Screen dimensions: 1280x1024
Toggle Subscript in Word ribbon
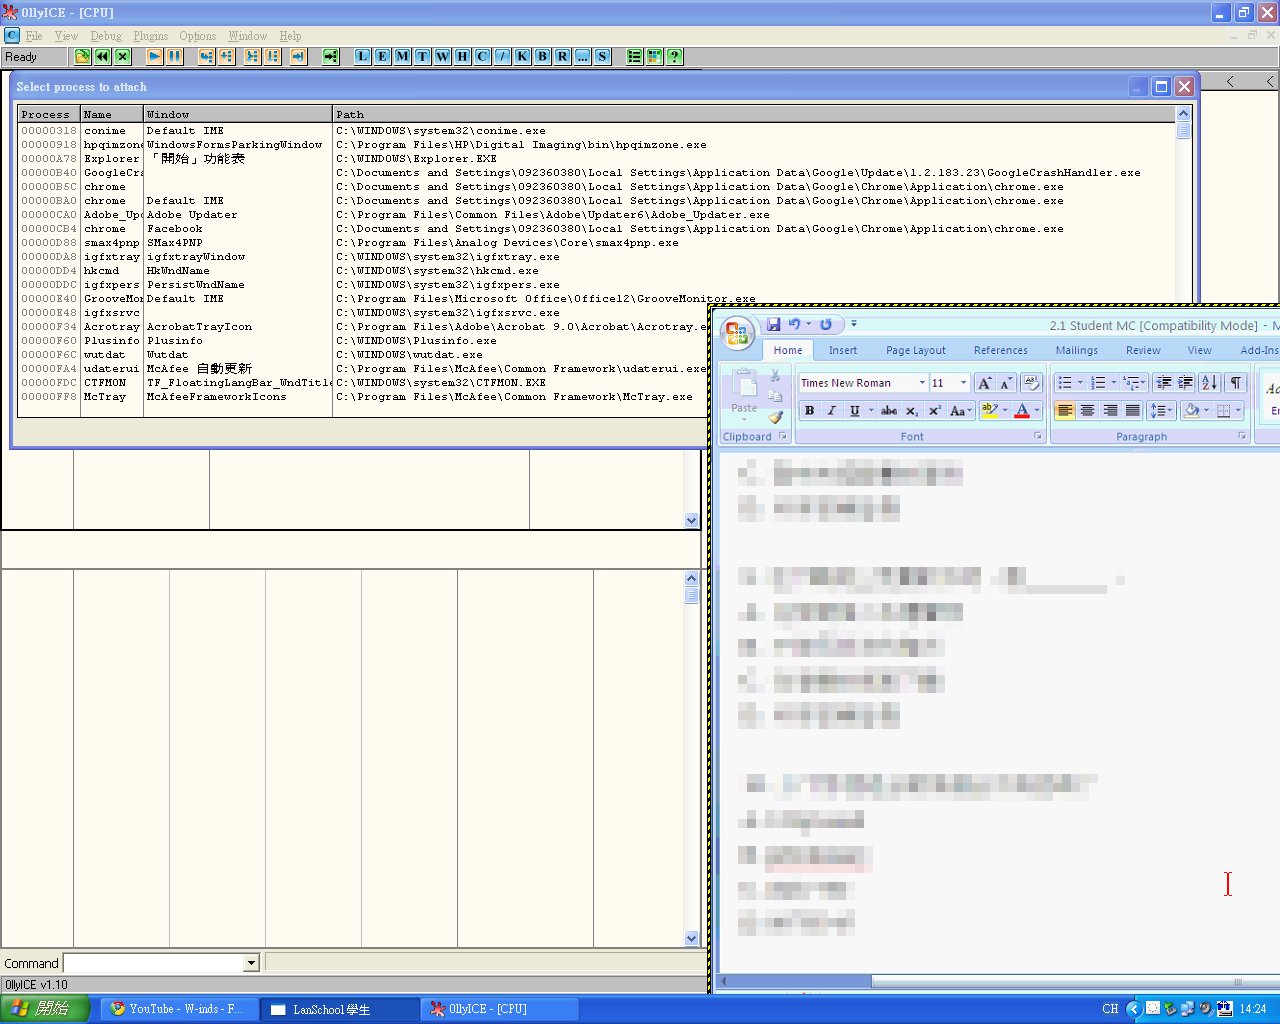point(912,411)
